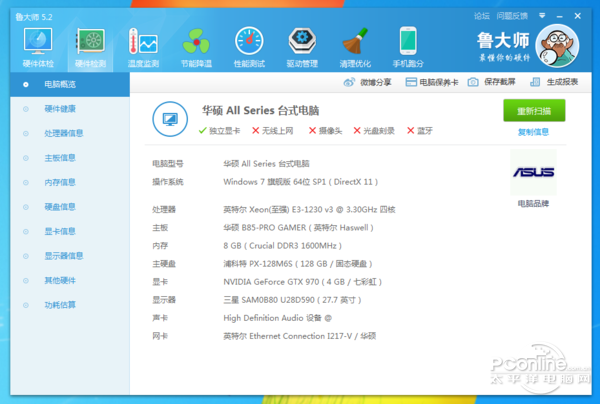Viewport: 600px width, 404px height.
Task: Click 保存截屏 save screenshot camera
Action: (491, 82)
